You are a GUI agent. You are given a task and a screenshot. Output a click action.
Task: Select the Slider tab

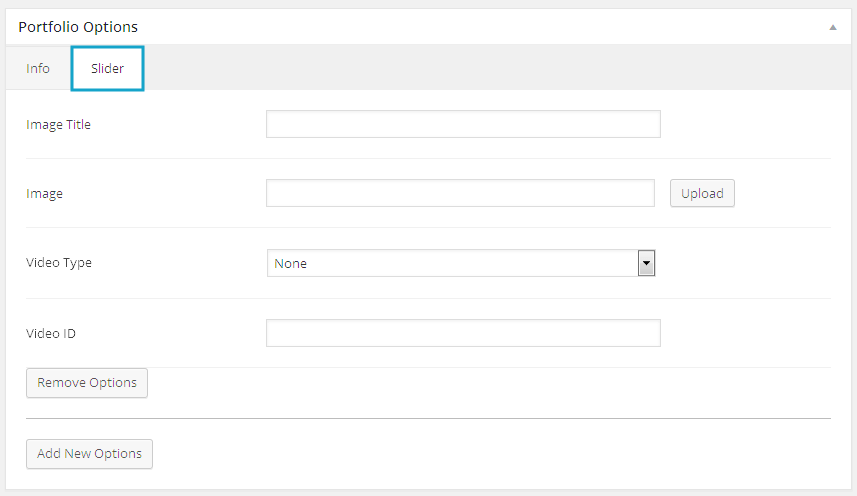108,69
